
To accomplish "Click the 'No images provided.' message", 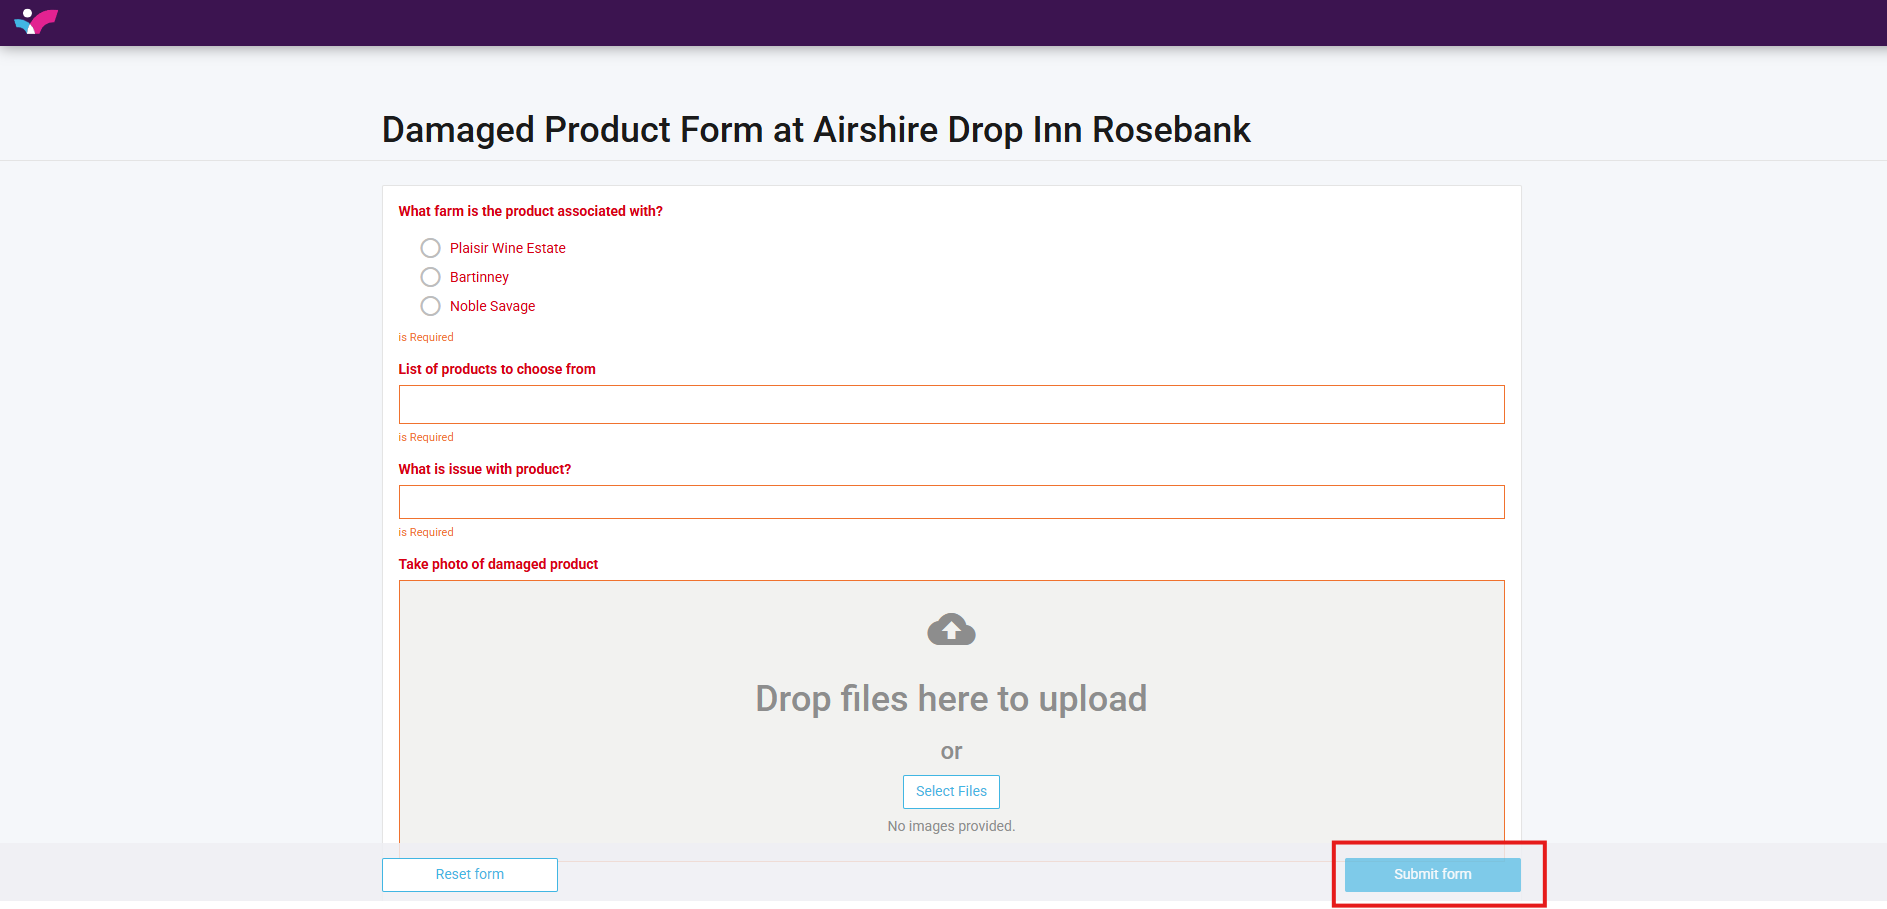I will click(x=951, y=826).
